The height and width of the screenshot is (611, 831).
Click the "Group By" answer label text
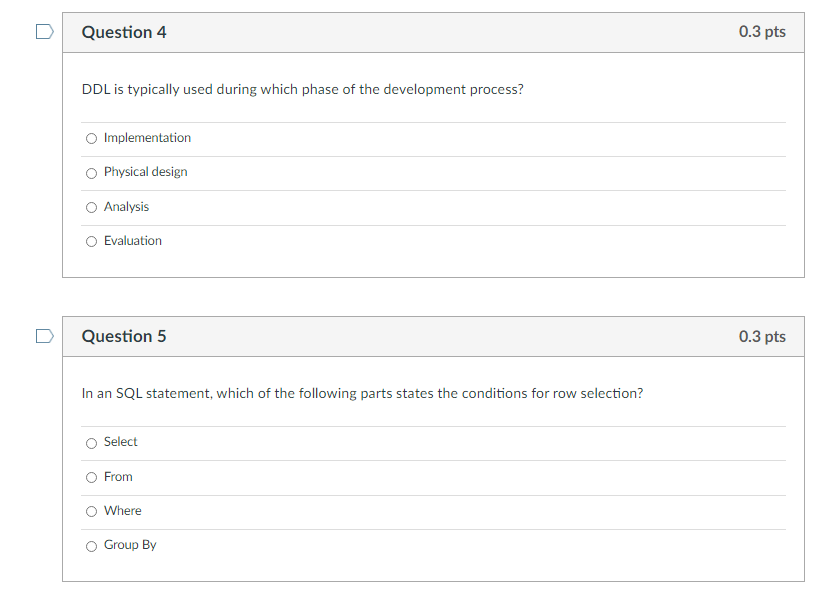130,545
